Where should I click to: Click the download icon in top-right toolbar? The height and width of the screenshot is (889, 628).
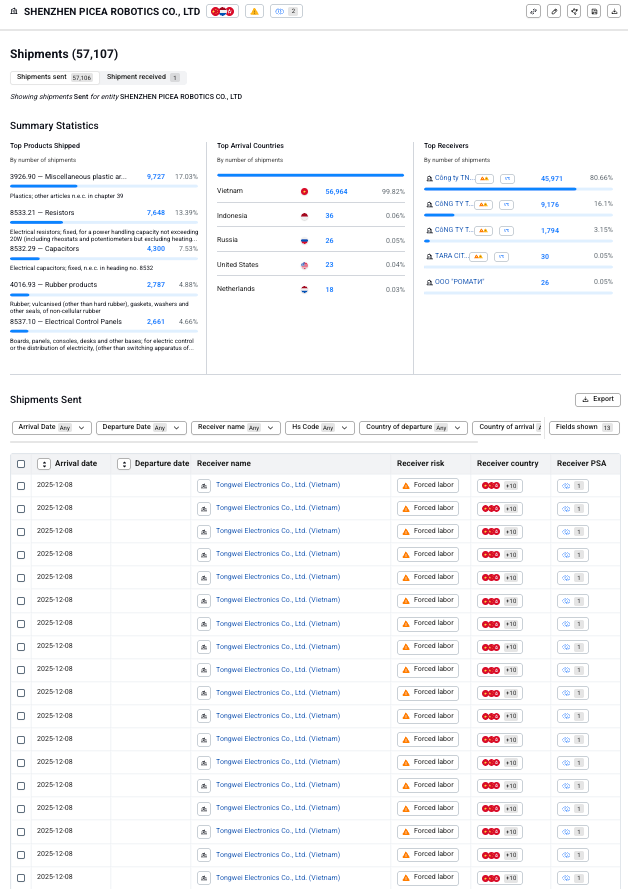point(613,11)
